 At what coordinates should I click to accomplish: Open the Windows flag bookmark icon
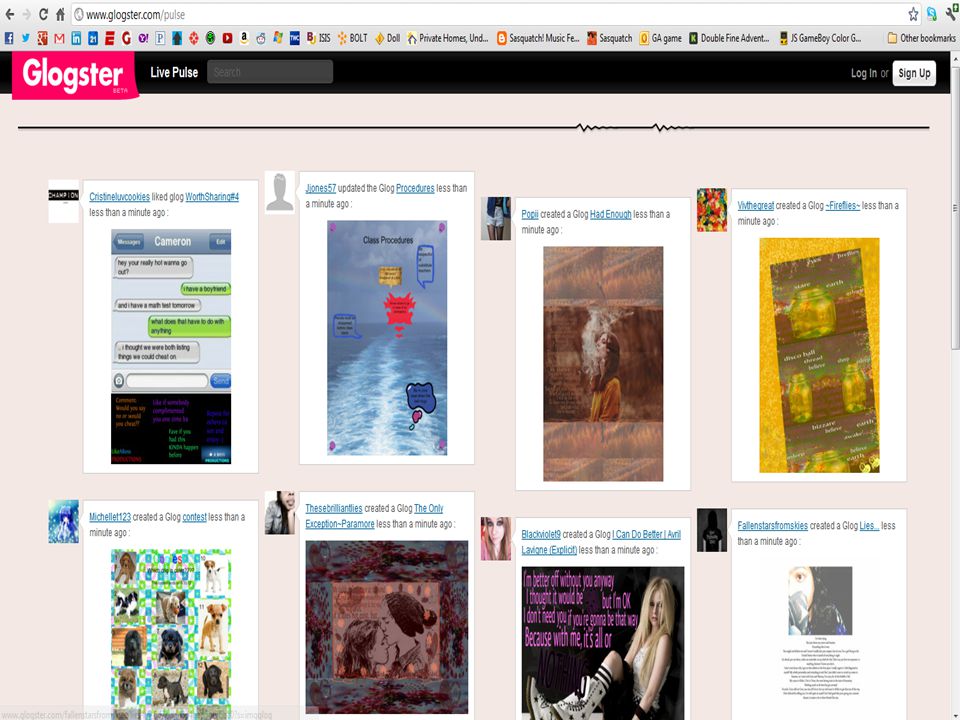coord(278,38)
